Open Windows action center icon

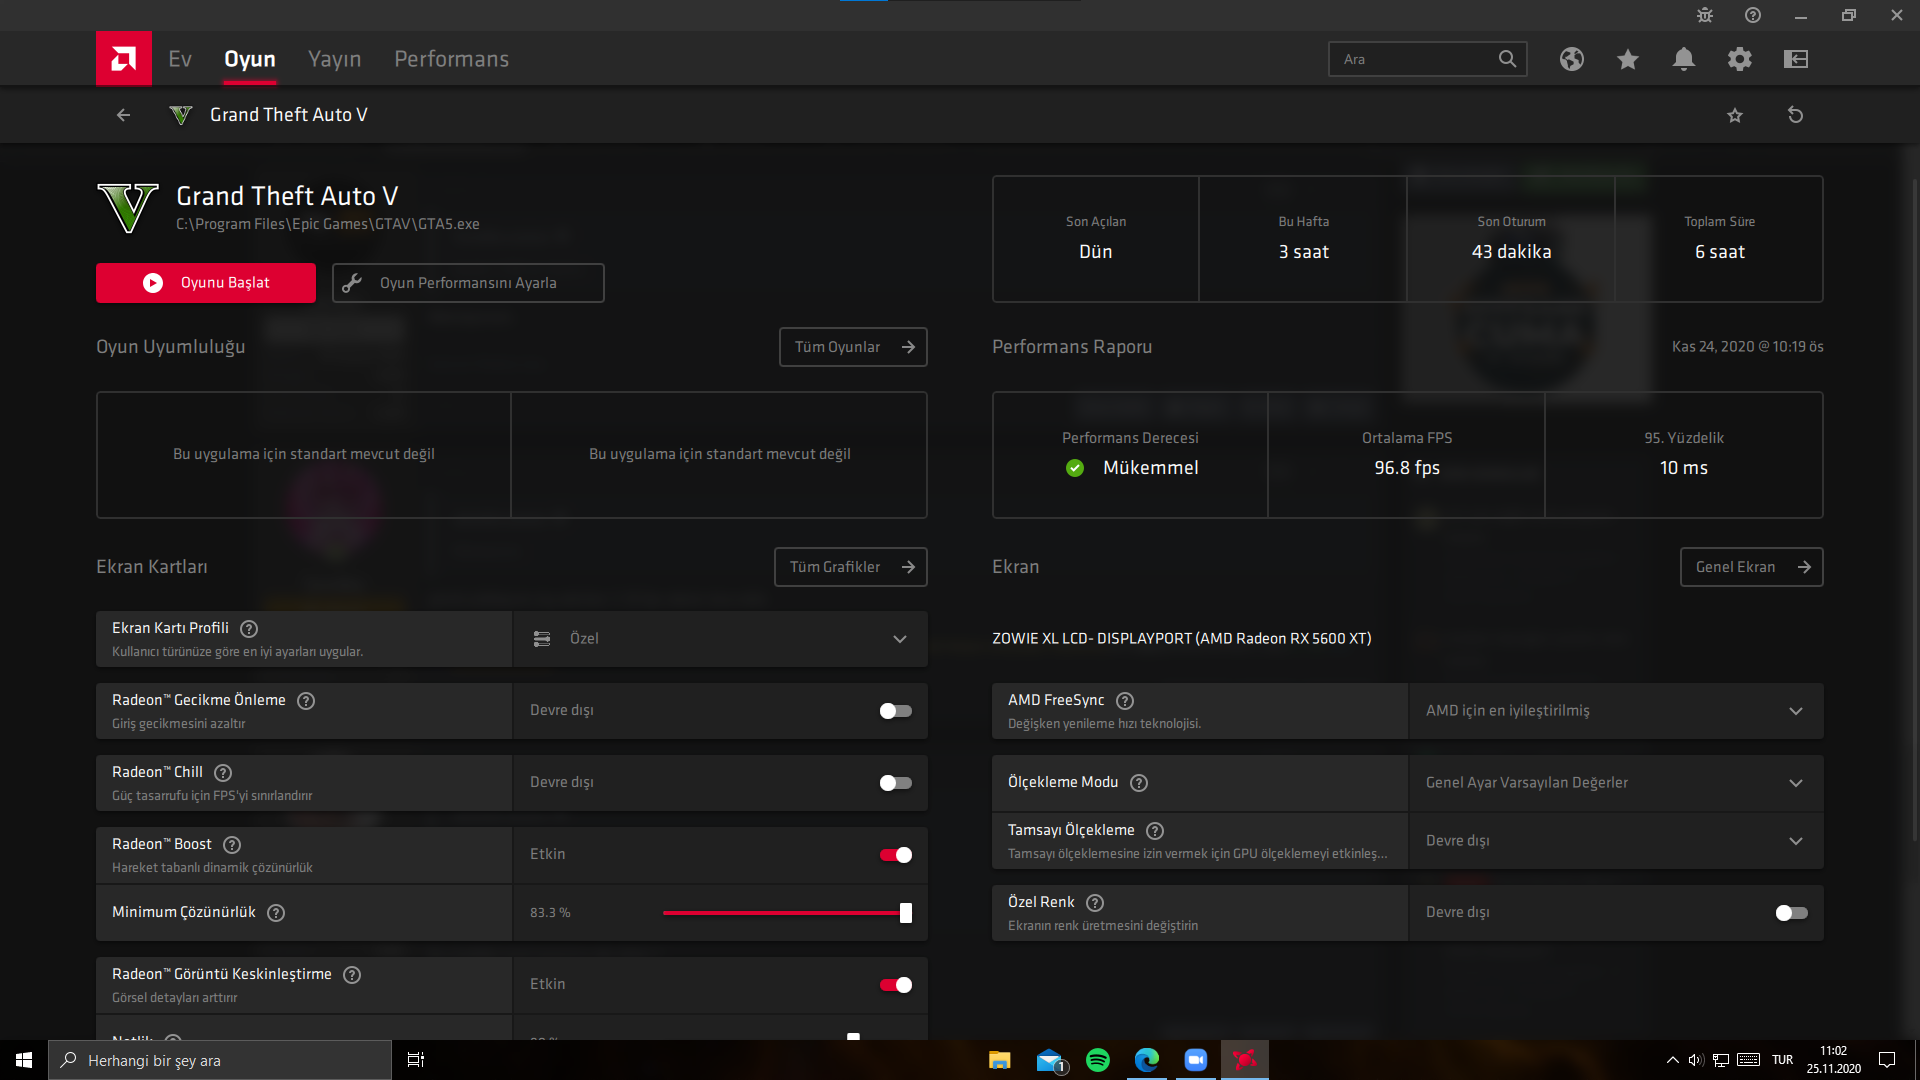1887,1060
